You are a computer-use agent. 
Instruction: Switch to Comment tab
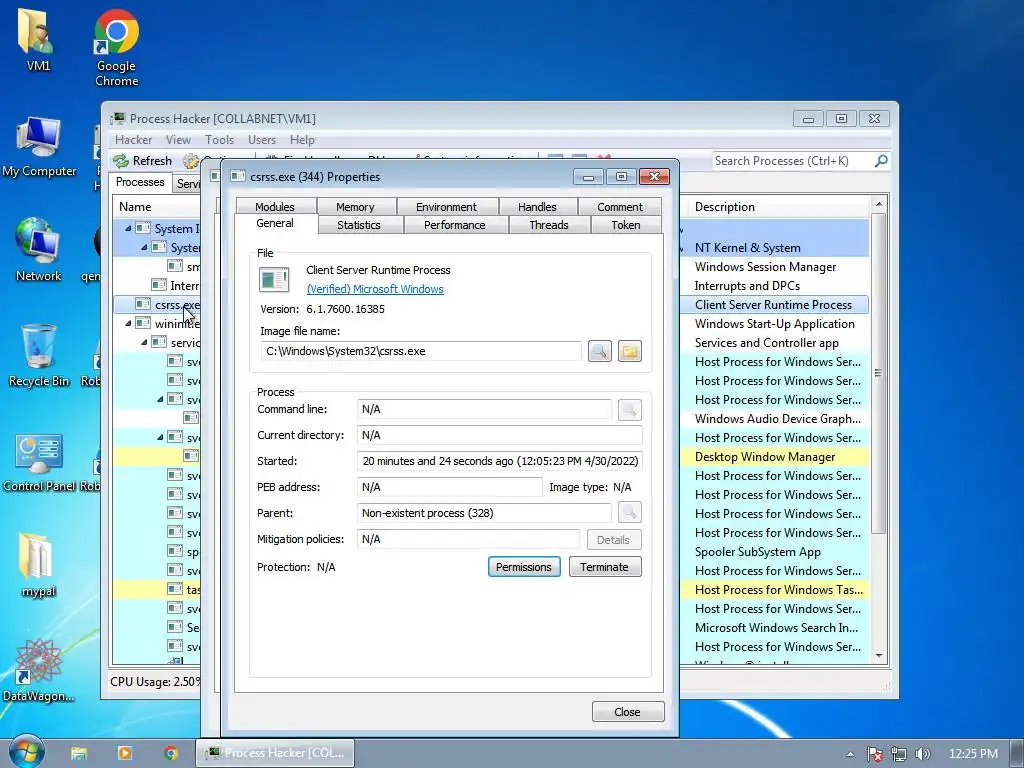pos(620,206)
